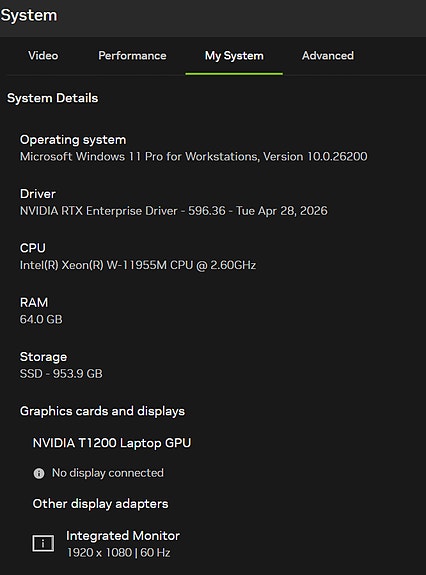Click the Integrated Monitor display icon
Image resolution: width=426 pixels, height=575 pixels.
pos(43,543)
